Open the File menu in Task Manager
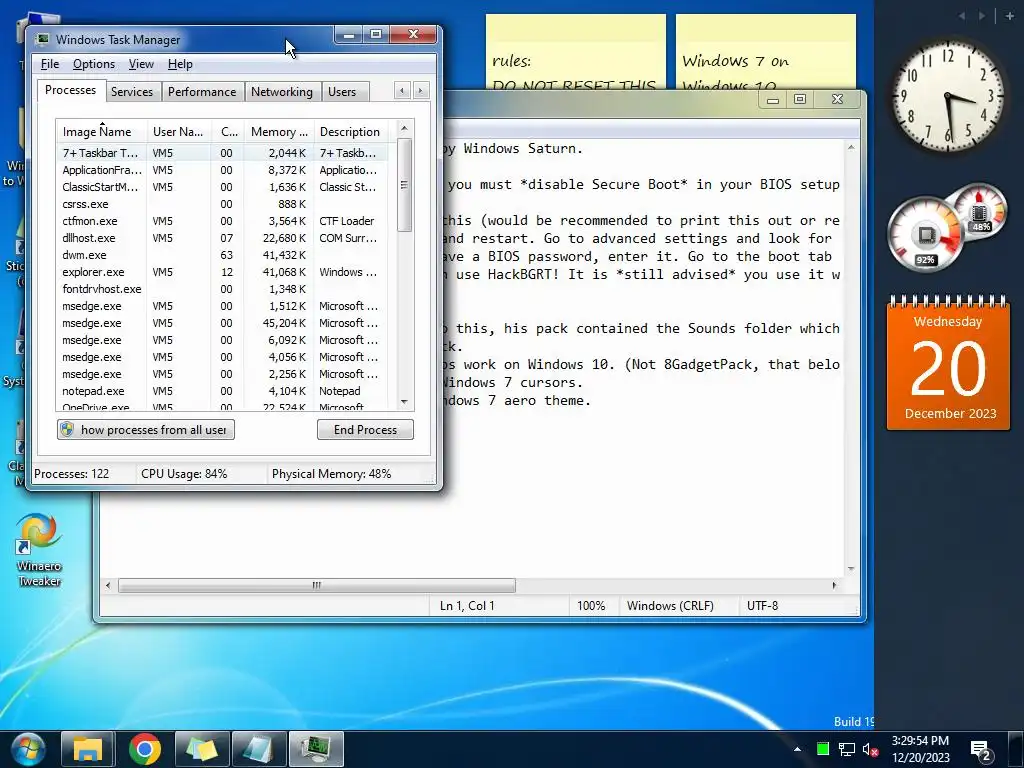The image size is (1024, 768). [50, 64]
